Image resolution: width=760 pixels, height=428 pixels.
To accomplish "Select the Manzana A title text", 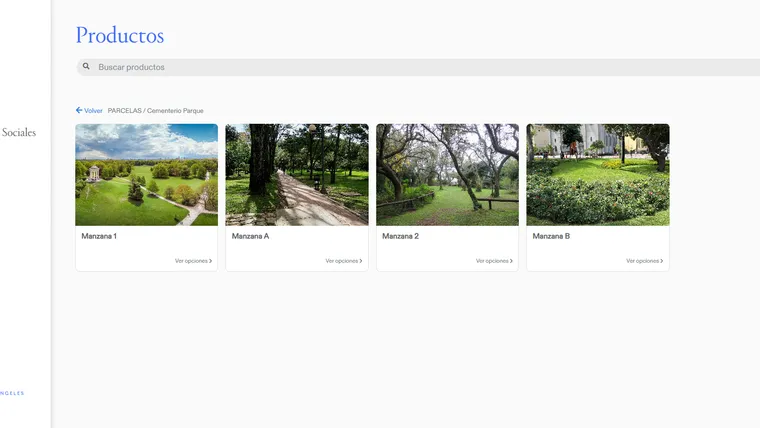I will [x=250, y=236].
